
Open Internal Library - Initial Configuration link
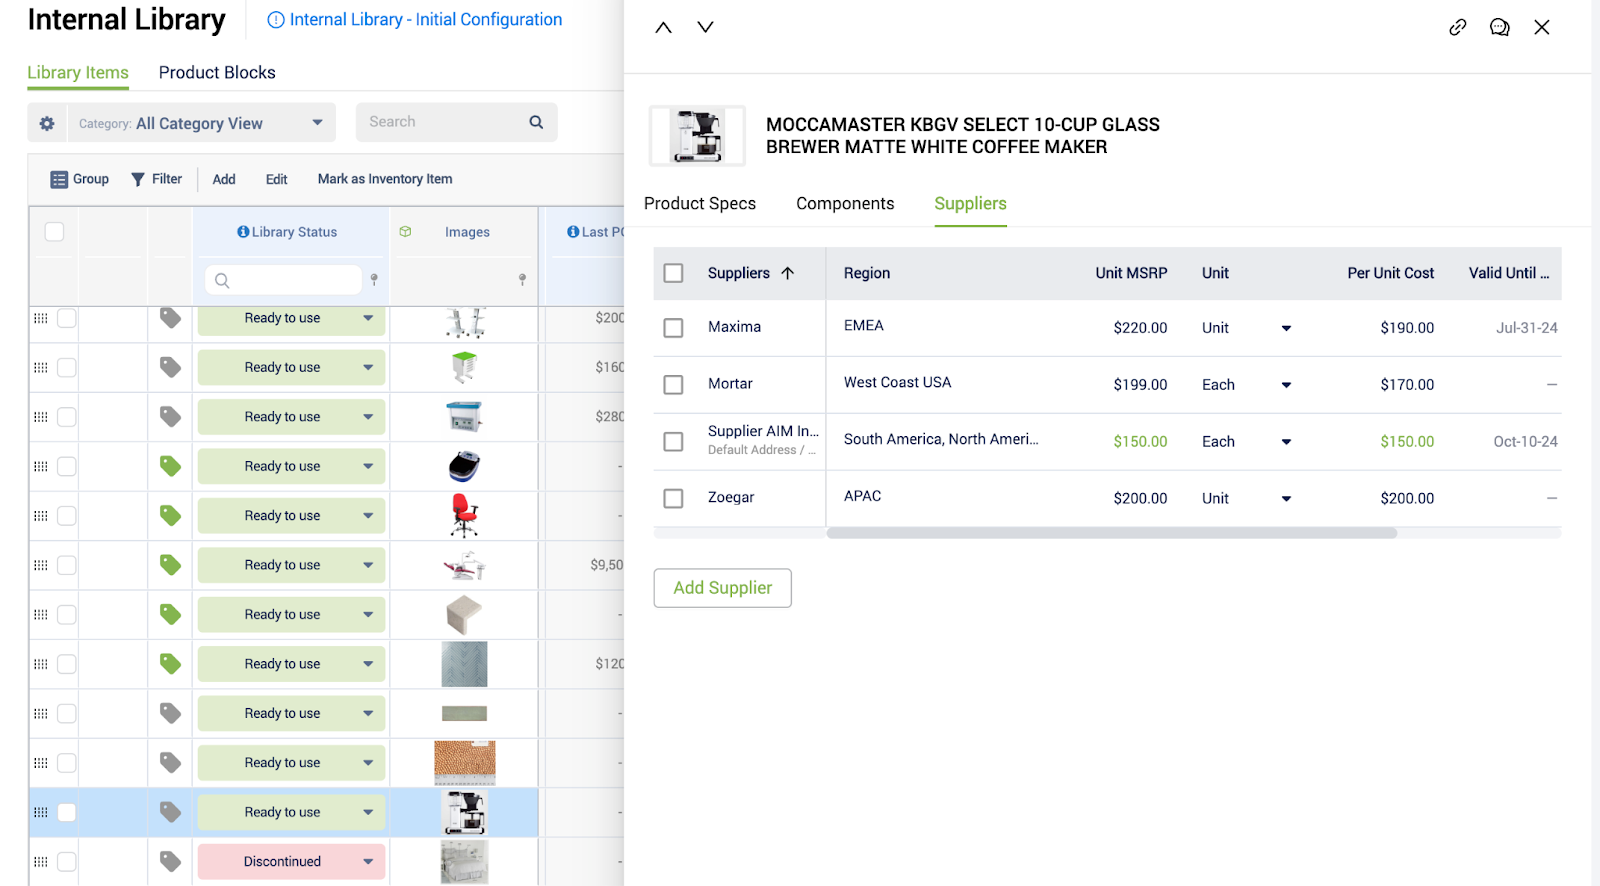click(x=426, y=20)
